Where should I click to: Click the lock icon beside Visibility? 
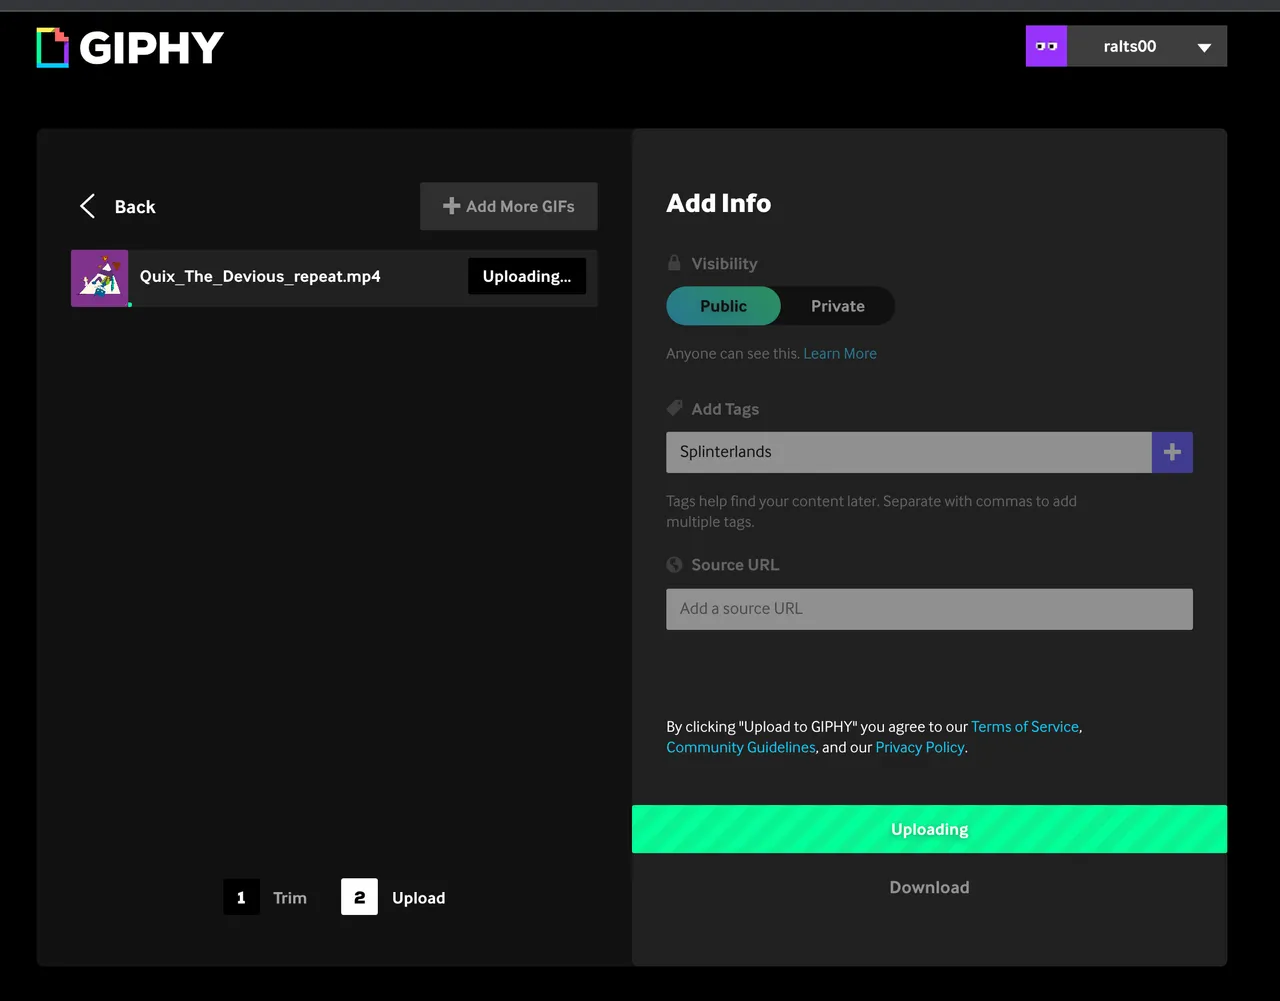click(674, 263)
